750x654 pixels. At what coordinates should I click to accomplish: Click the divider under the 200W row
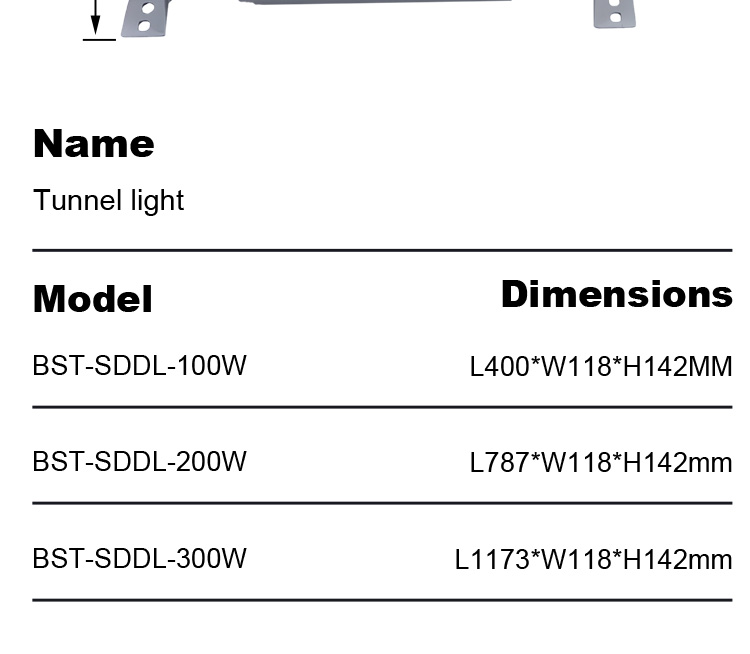(x=382, y=504)
